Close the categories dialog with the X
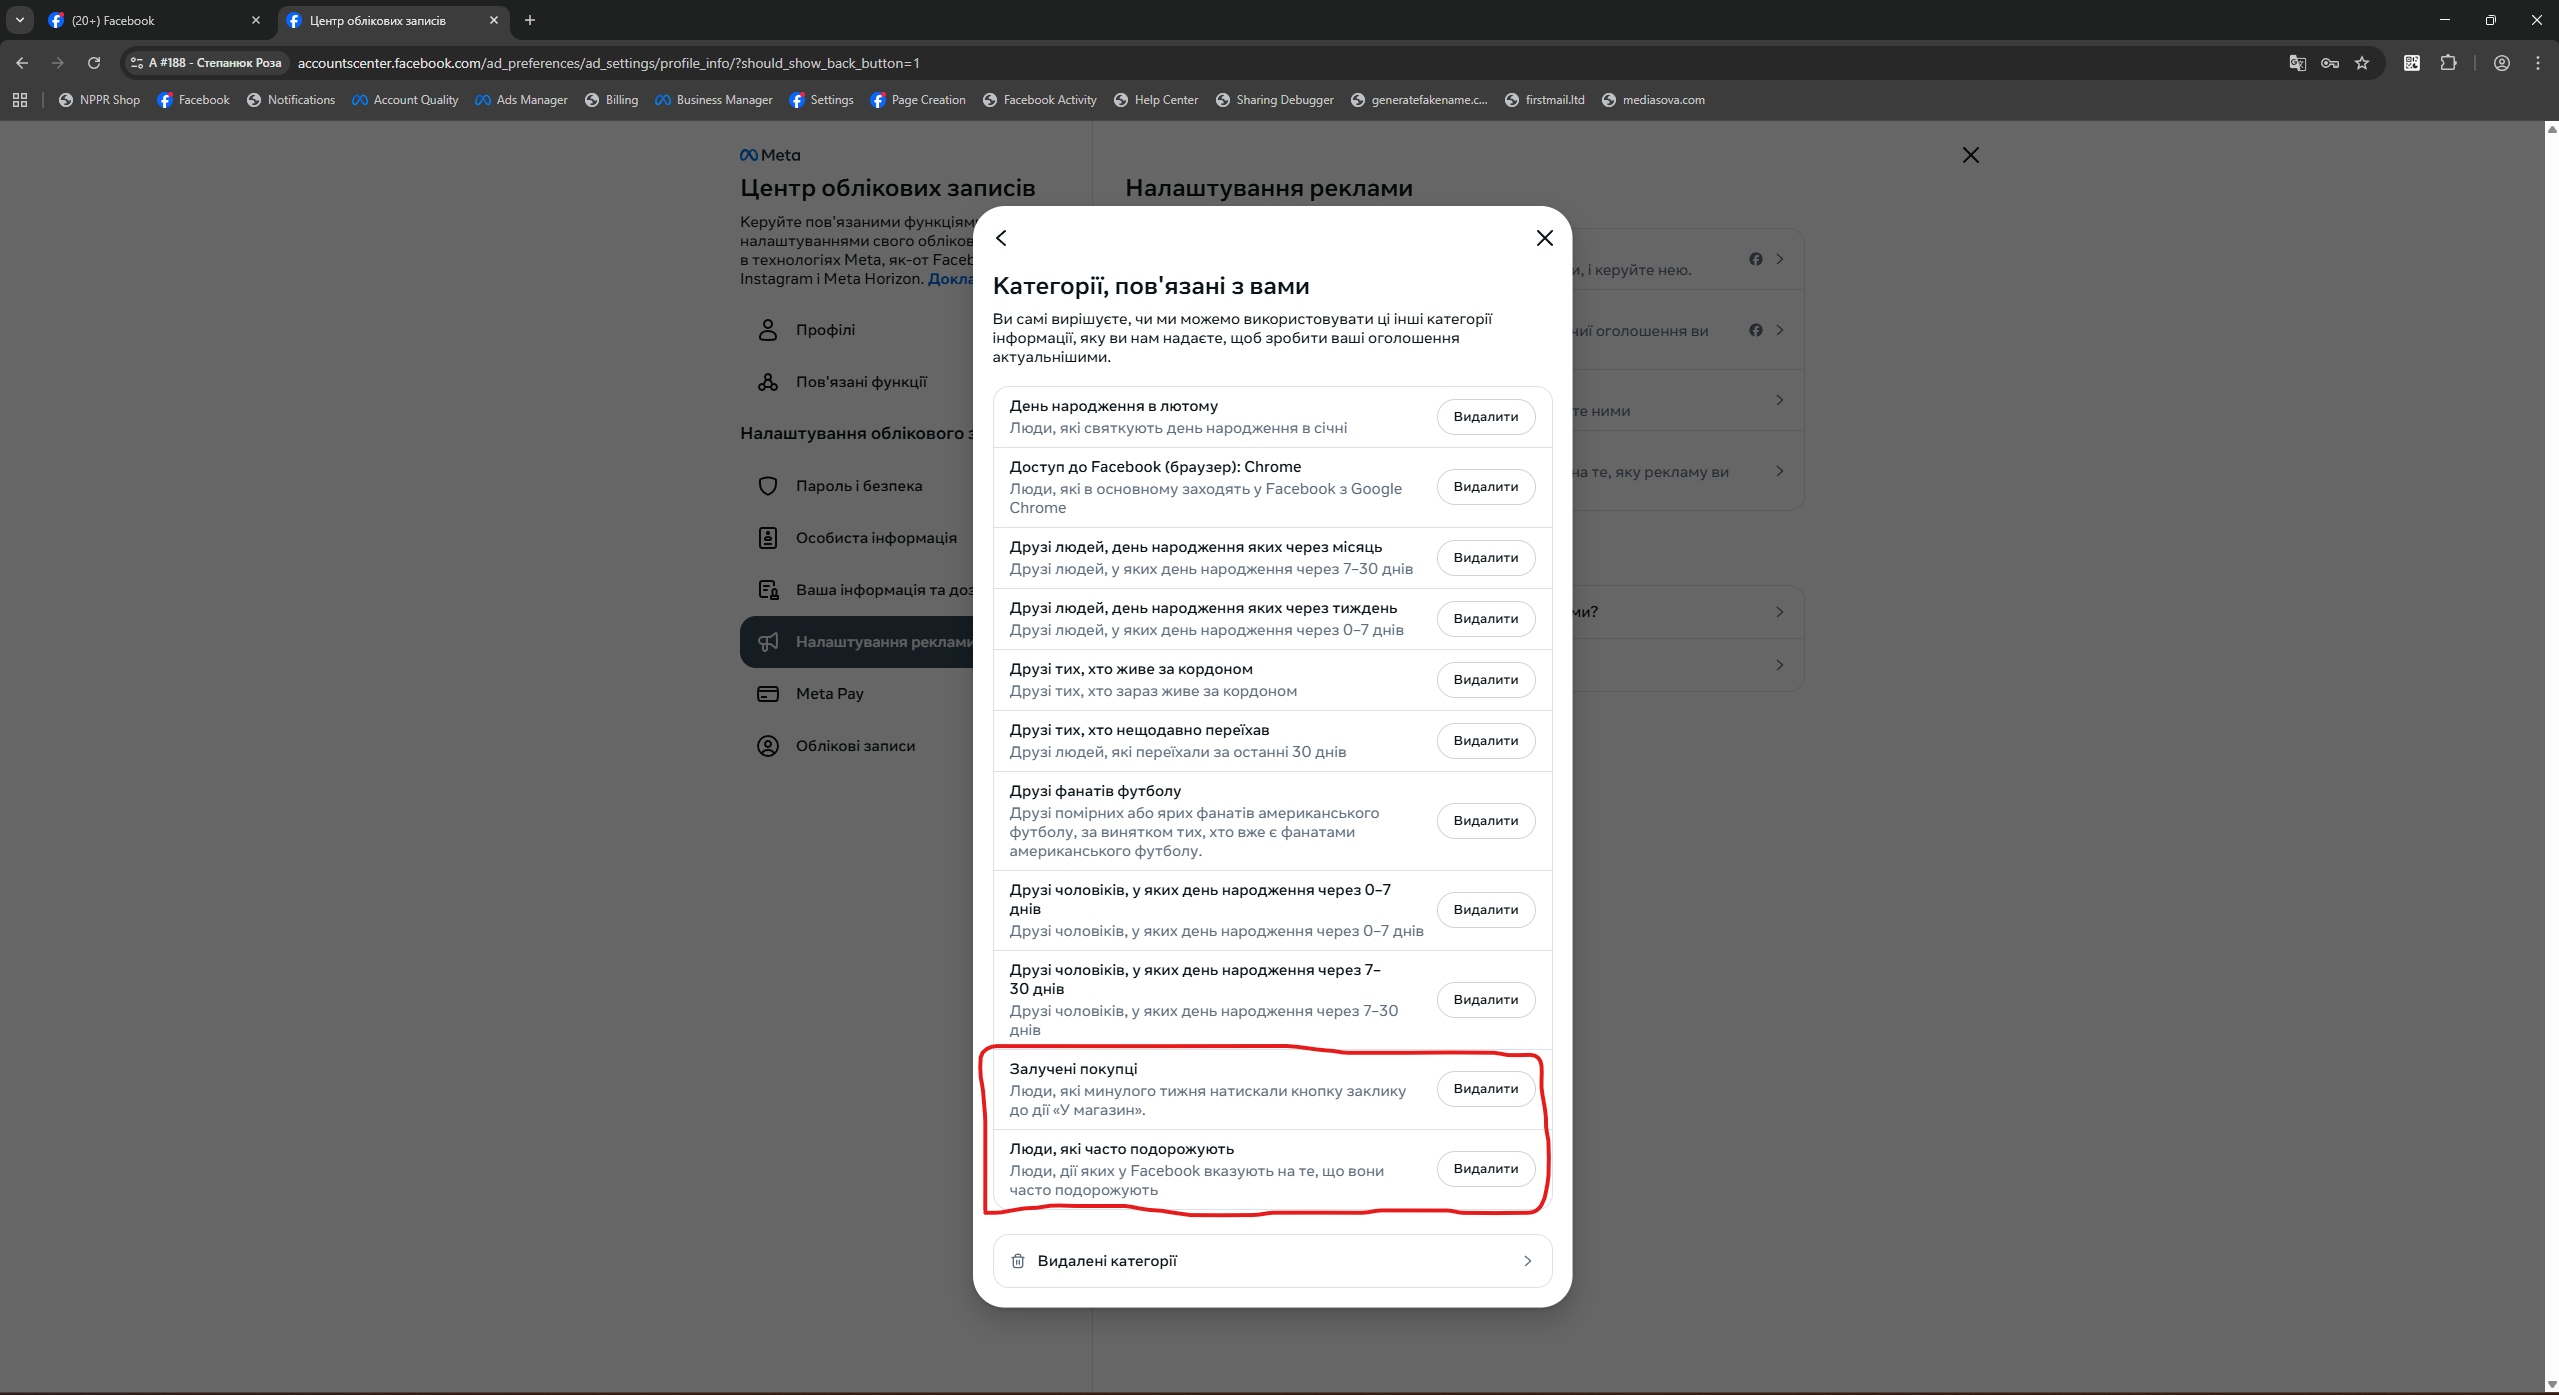 click(x=1544, y=238)
